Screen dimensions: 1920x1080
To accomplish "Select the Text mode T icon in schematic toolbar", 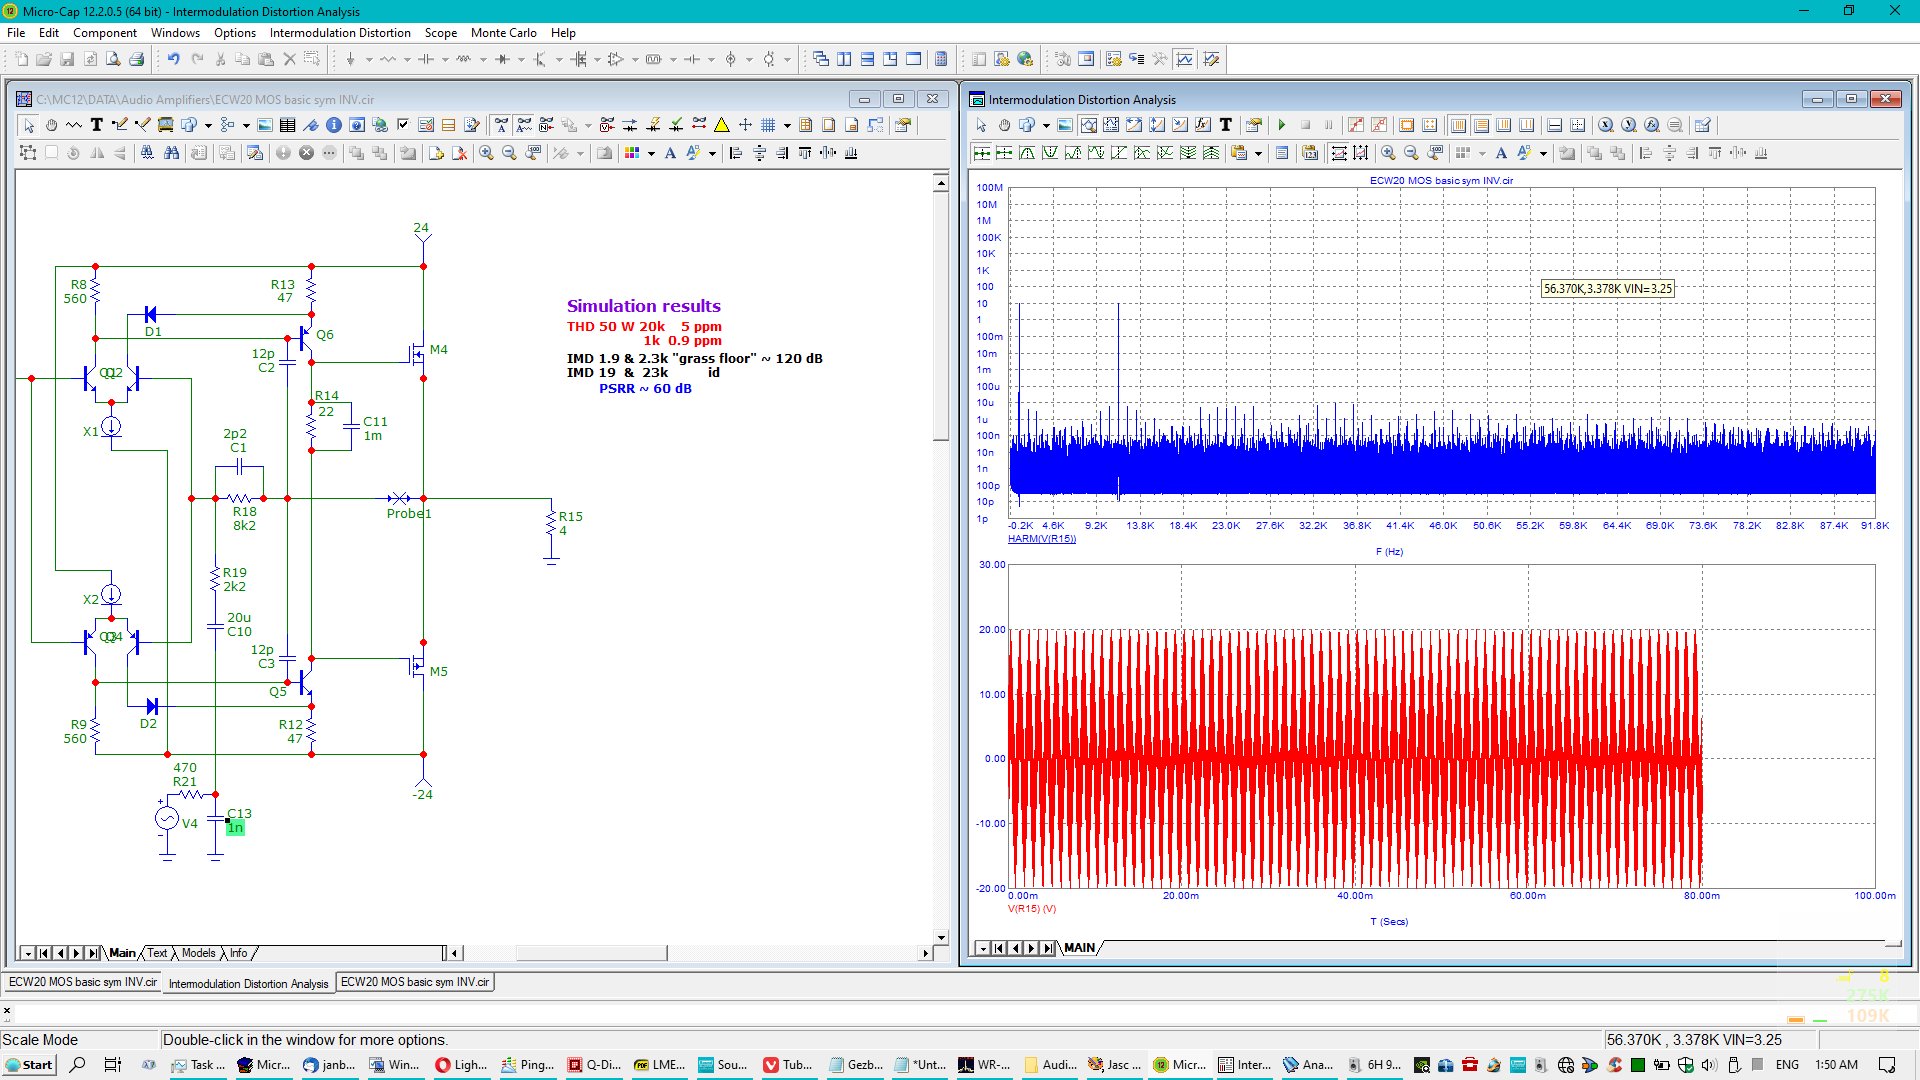I will click(97, 125).
